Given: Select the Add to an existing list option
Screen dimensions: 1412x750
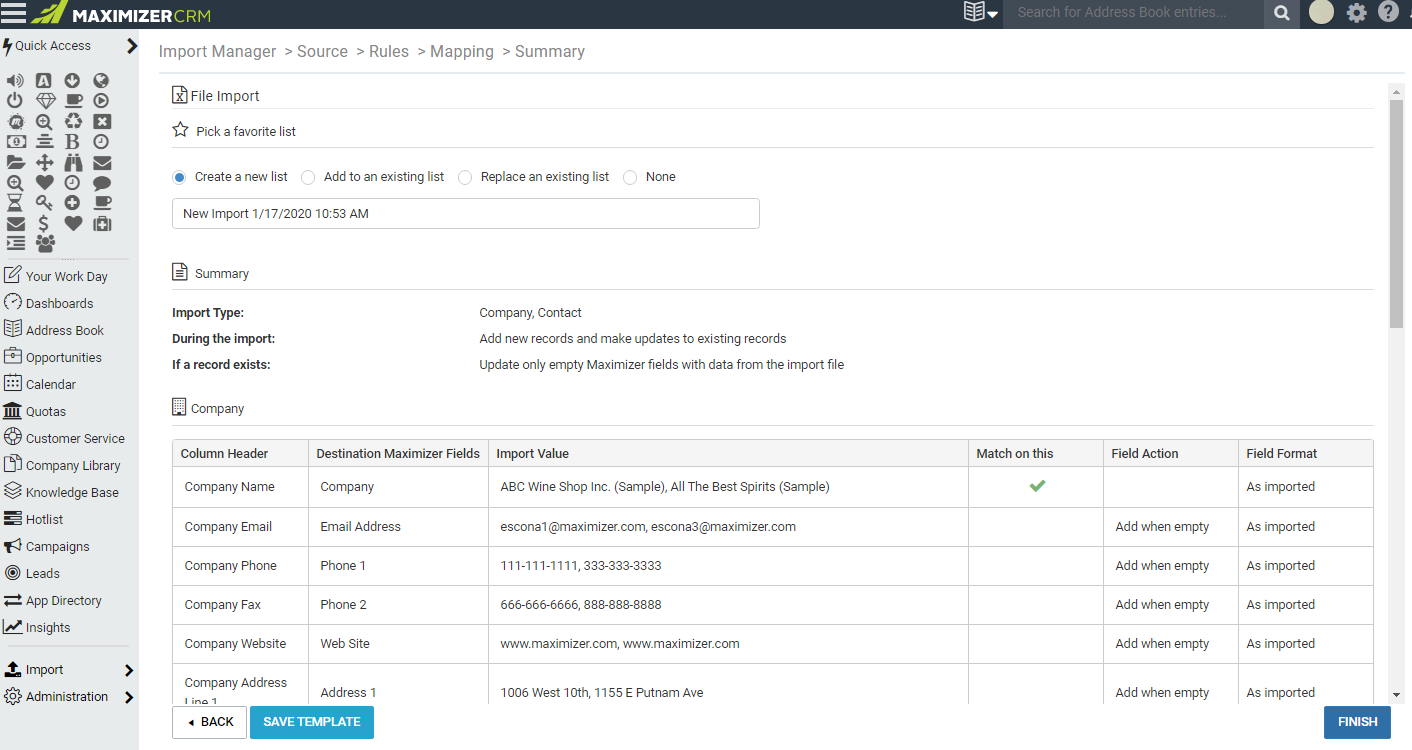Looking at the screenshot, I should 308,177.
